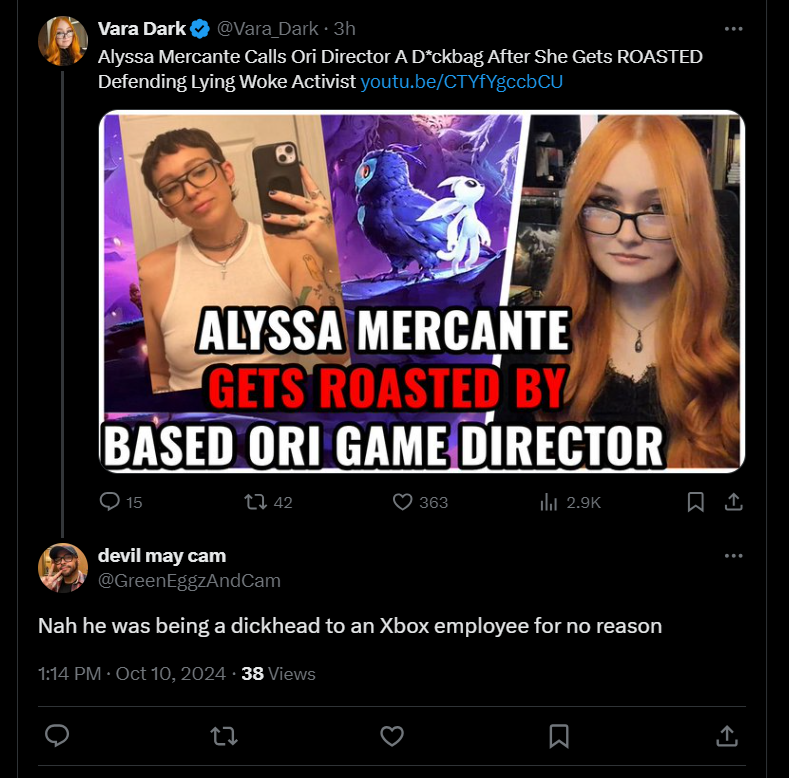Screen dimensions: 789x778
Task: Open the youtu.be/CTYfYgccbCU link
Action: pos(461,82)
